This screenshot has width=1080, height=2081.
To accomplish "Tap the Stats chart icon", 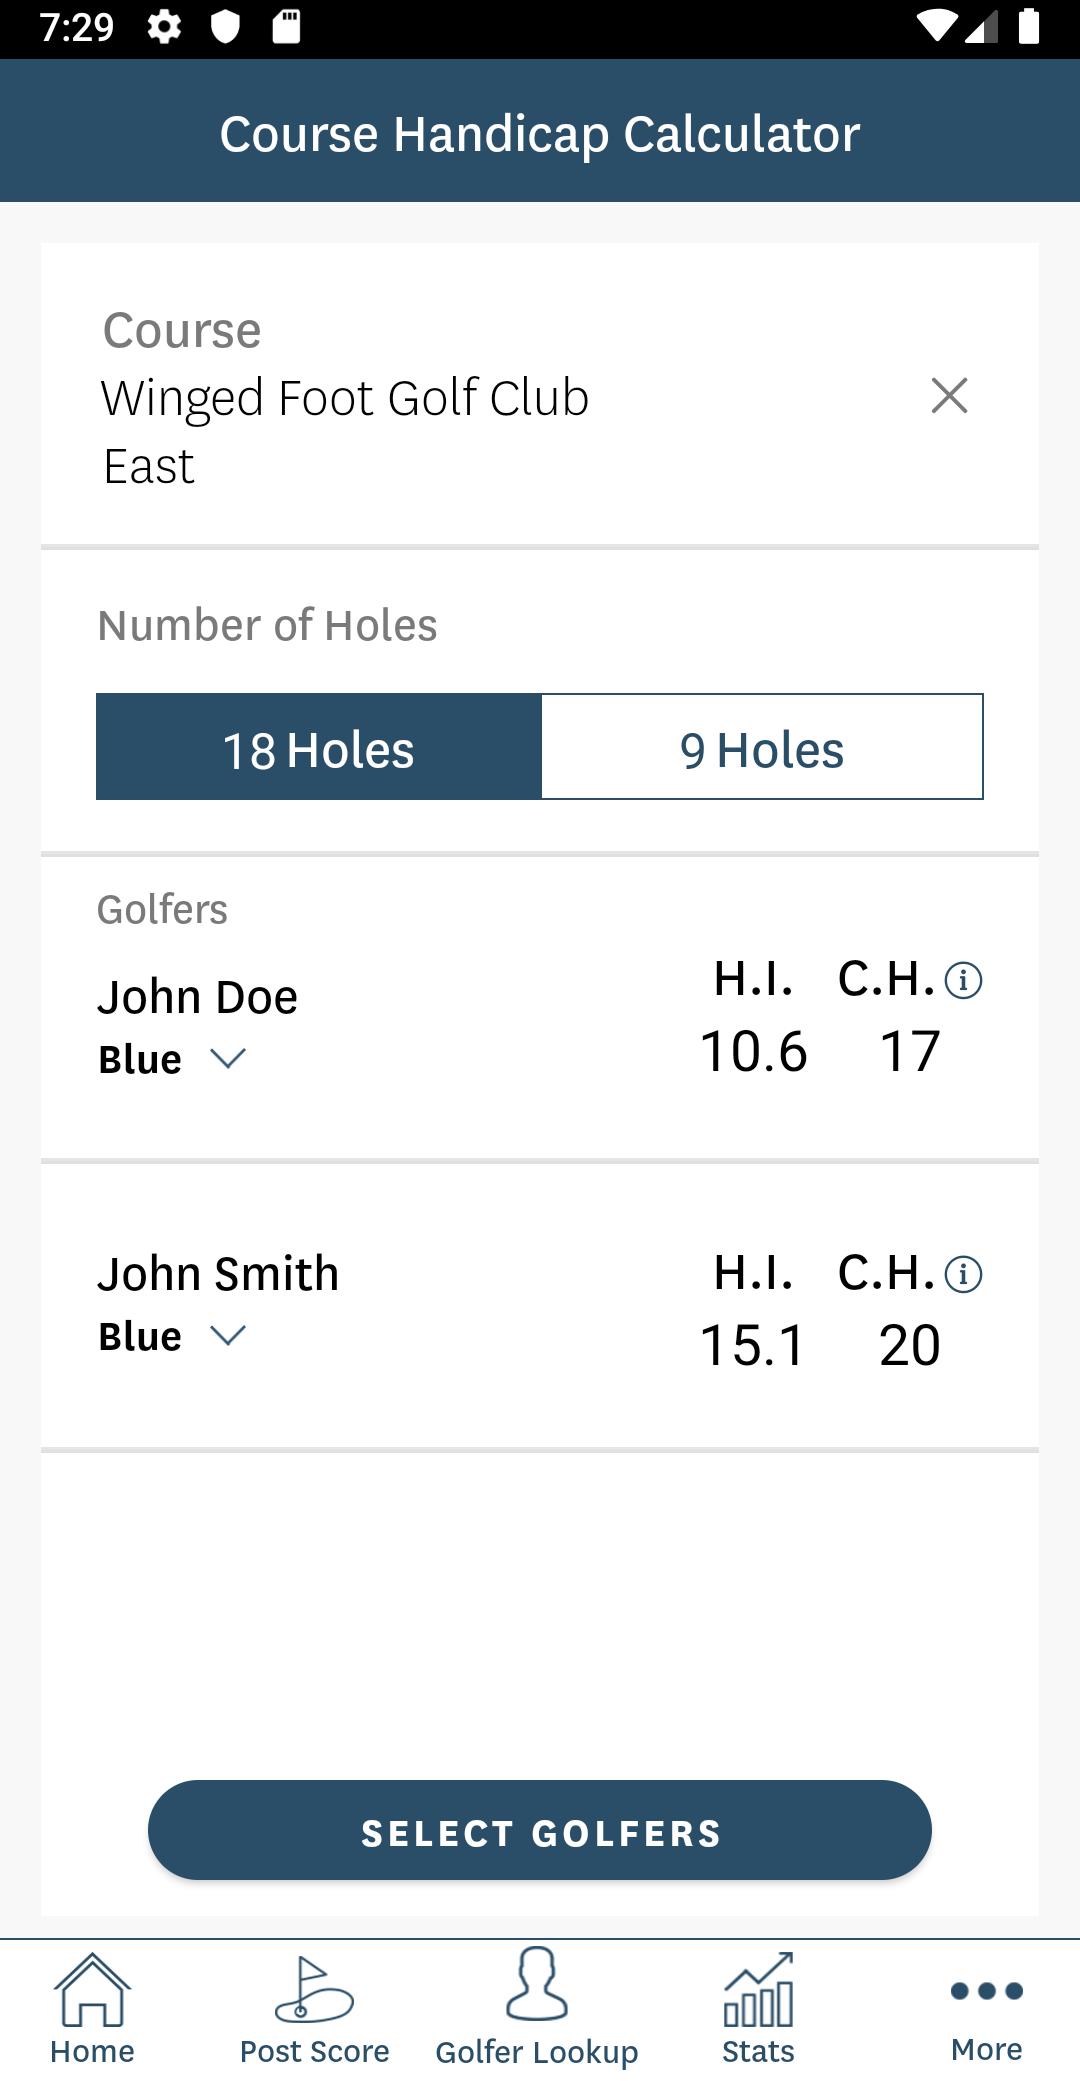I will tap(759, 1990).
